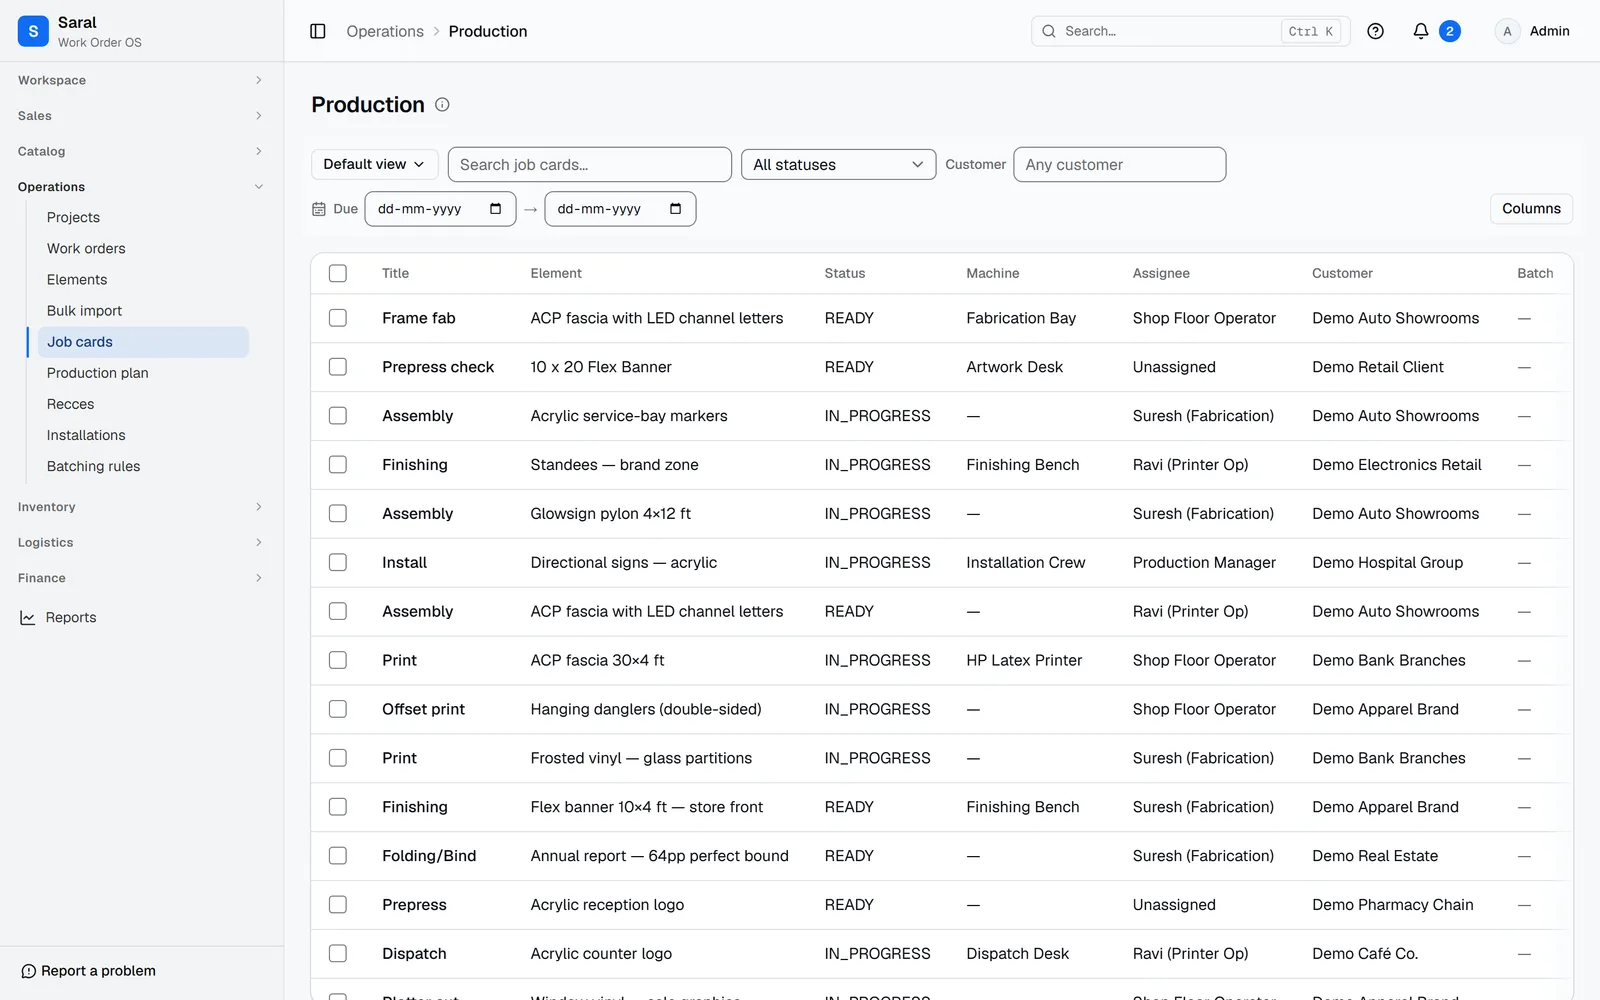Expand the Inventory sidebar section

pyautogui.click(x=141, y=507)
